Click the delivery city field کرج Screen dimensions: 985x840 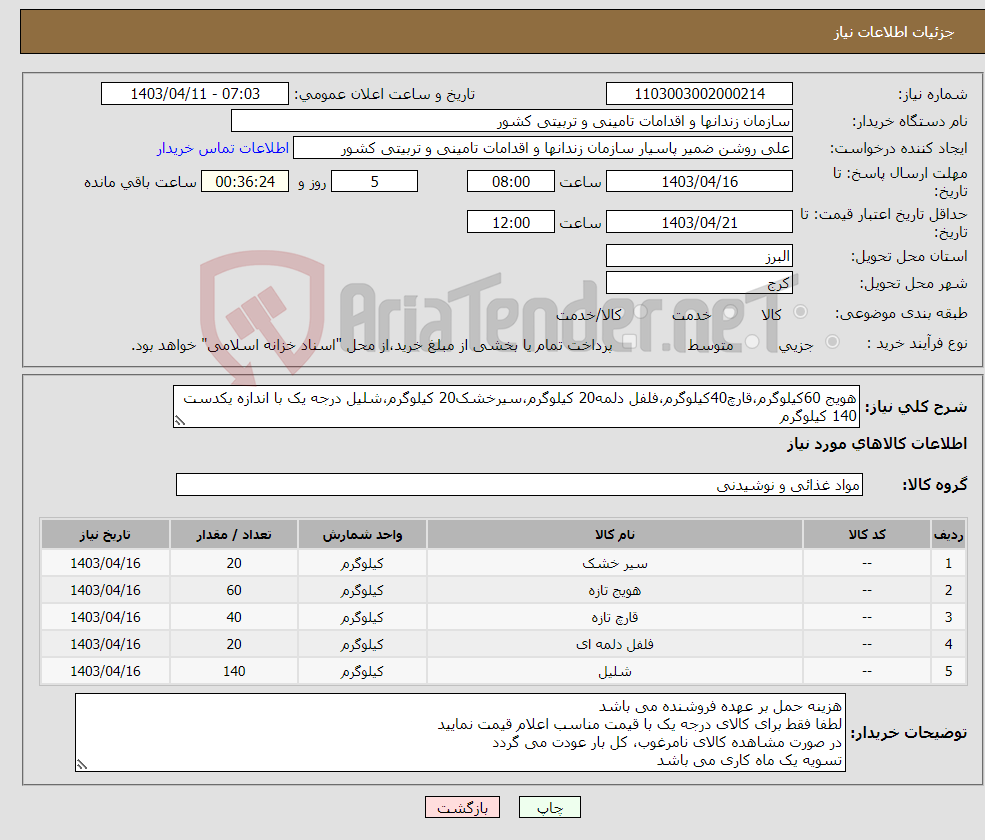(x=699, y=283)
